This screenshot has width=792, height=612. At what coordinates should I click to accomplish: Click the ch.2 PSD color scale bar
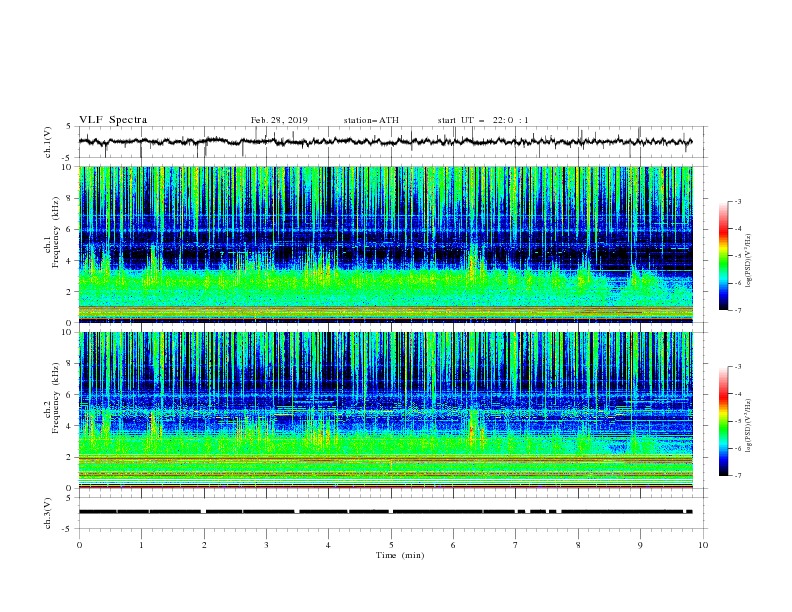point(723,421)
